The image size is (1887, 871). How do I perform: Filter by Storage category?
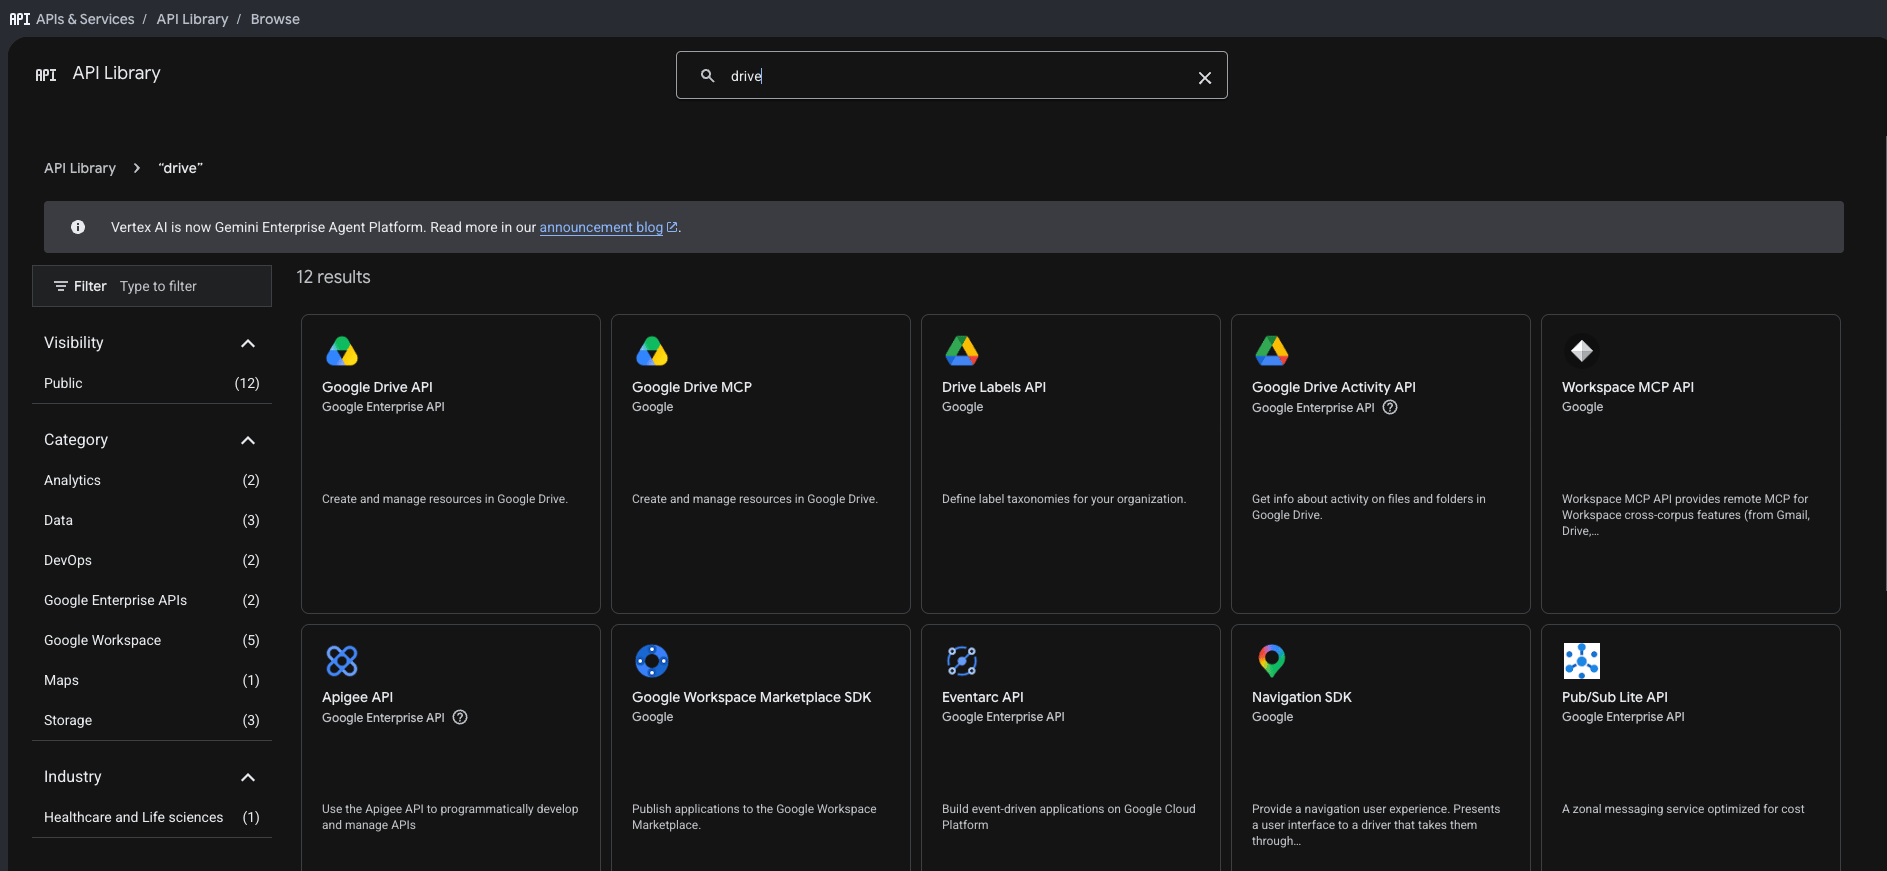152,720
